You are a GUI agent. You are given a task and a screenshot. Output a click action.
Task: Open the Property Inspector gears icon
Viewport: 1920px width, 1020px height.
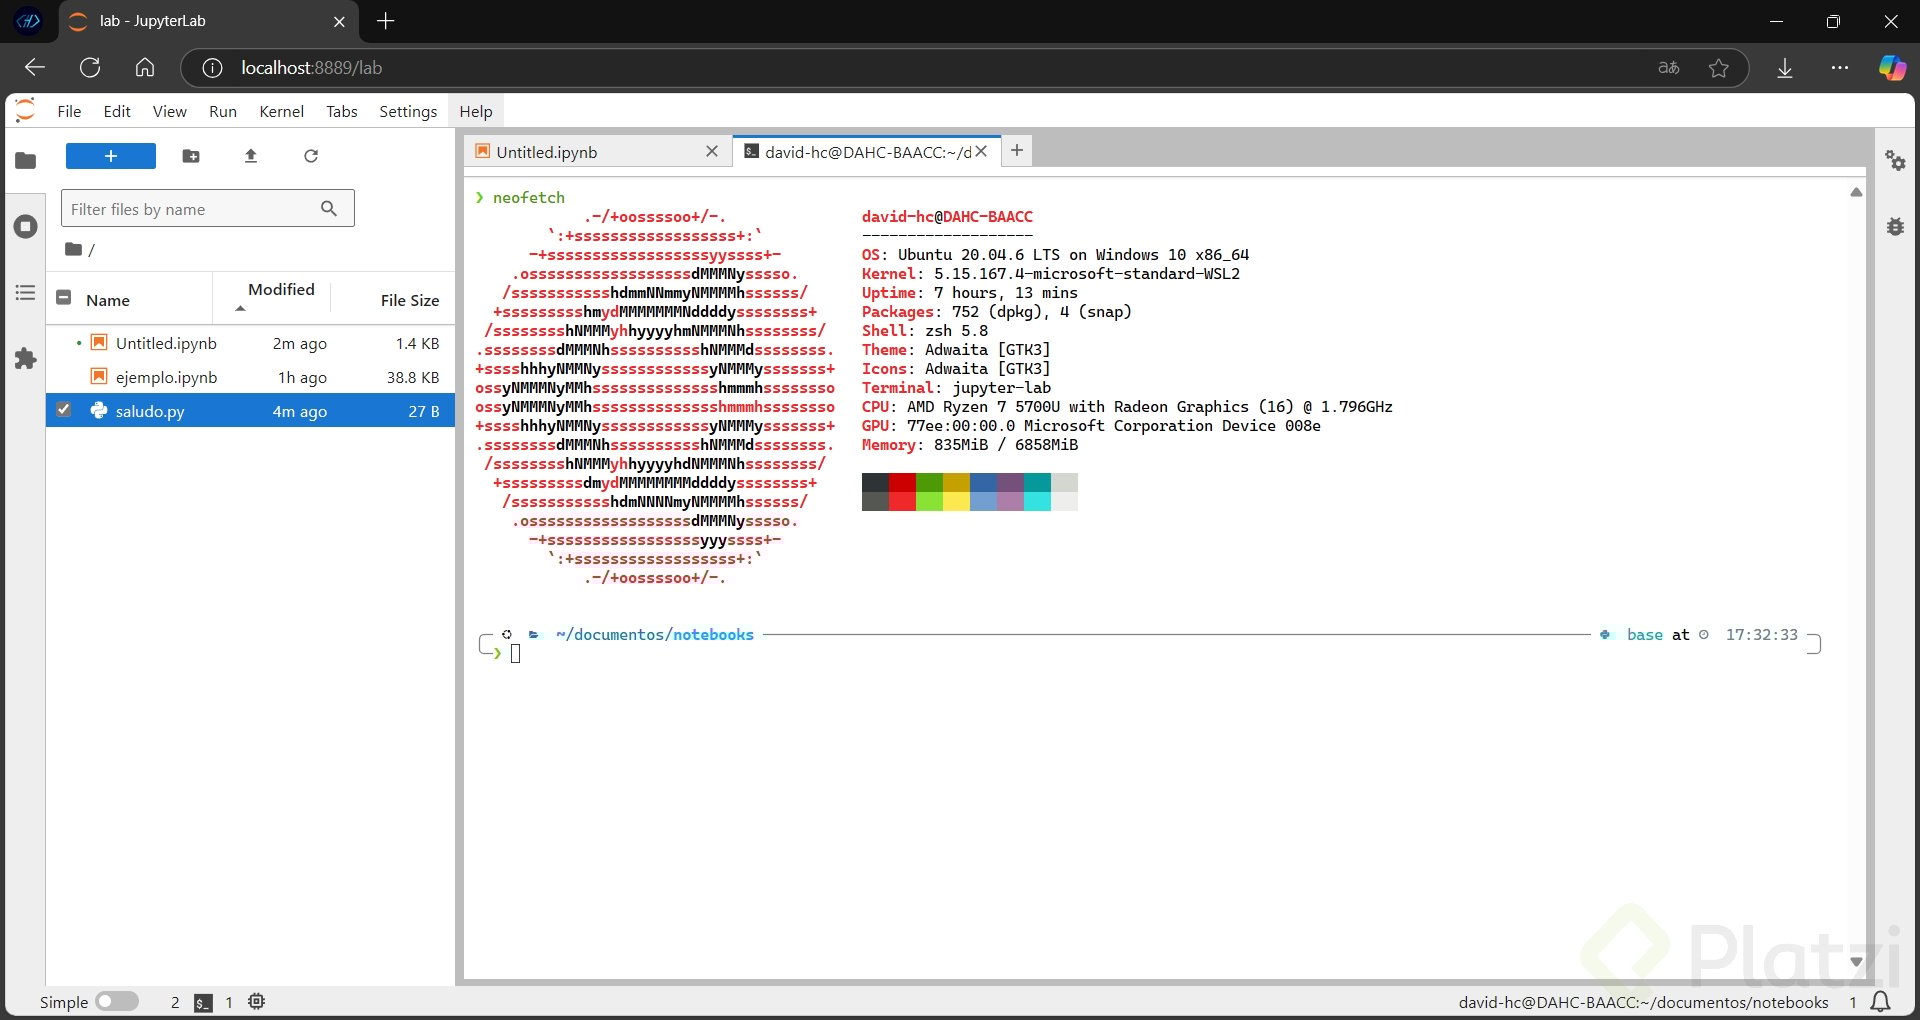click(x=1895, y=161)
